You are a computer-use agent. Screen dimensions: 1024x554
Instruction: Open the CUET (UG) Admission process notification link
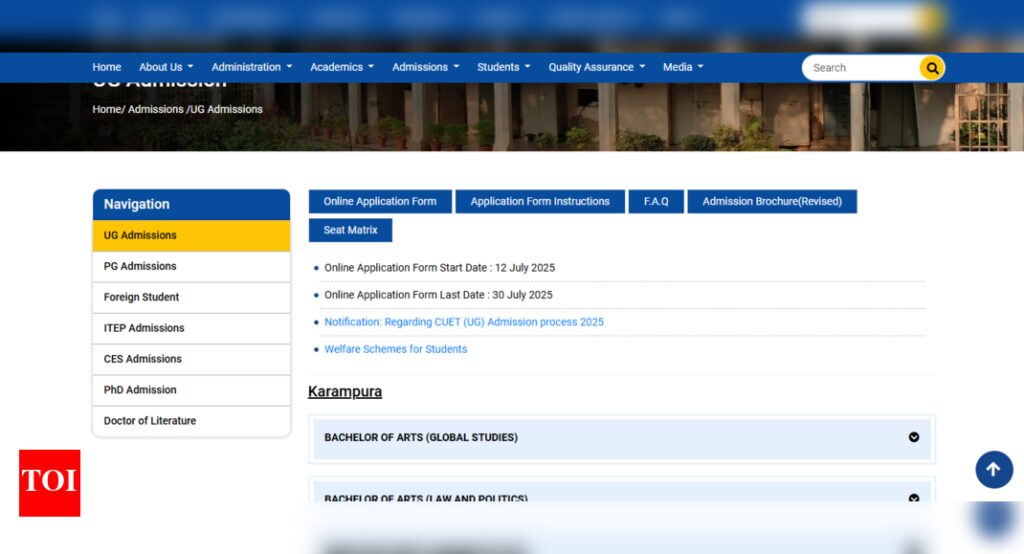(x=464, y=322)
